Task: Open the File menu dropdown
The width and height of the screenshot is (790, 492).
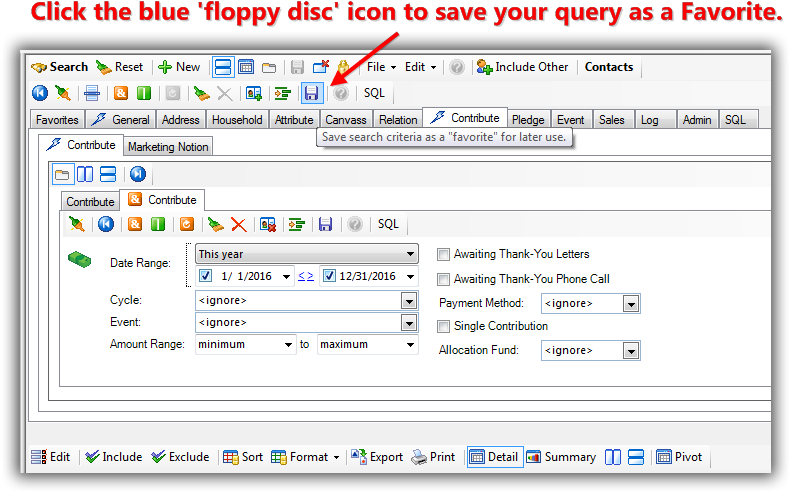Action: (x=381, y=67)
